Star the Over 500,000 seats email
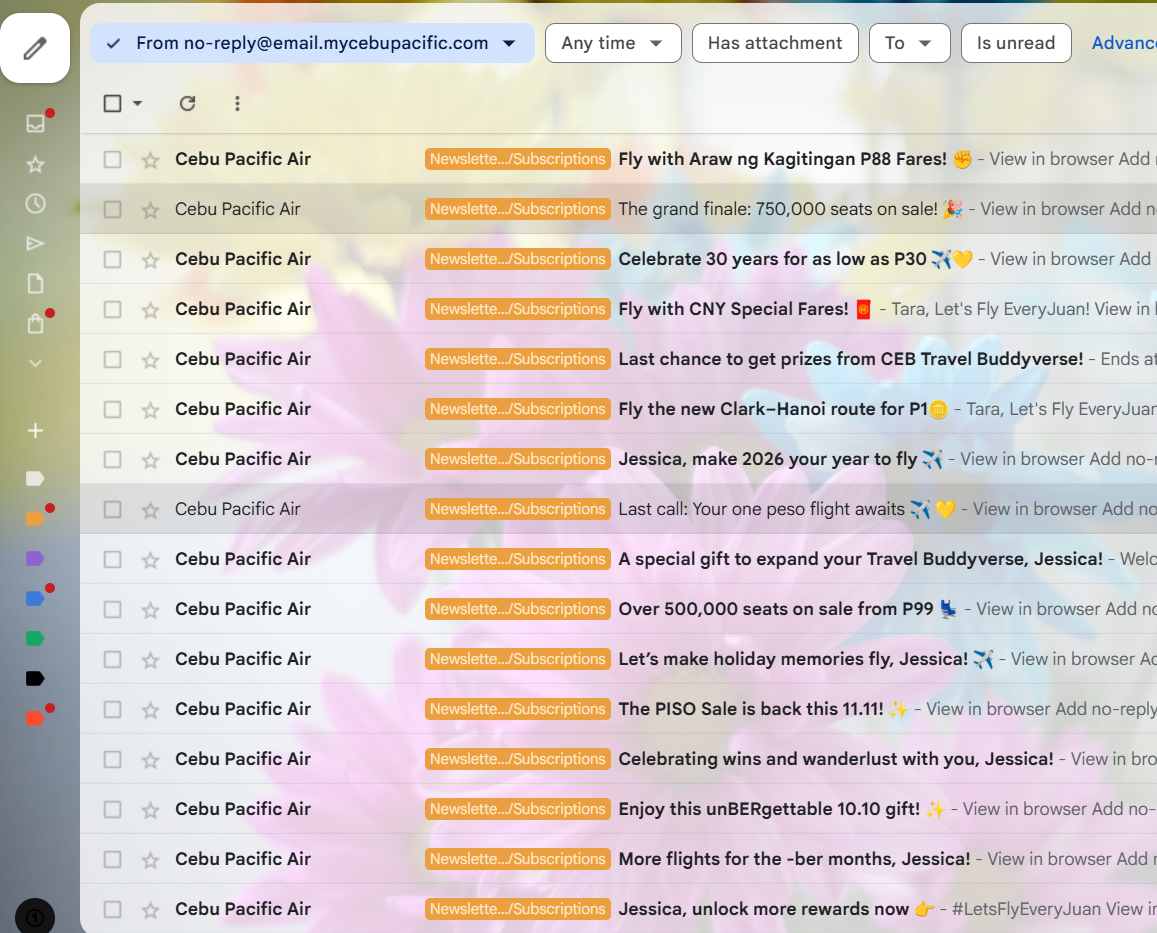The height and width of the screenshot is (933, 1157). click(x=151, y=610)
